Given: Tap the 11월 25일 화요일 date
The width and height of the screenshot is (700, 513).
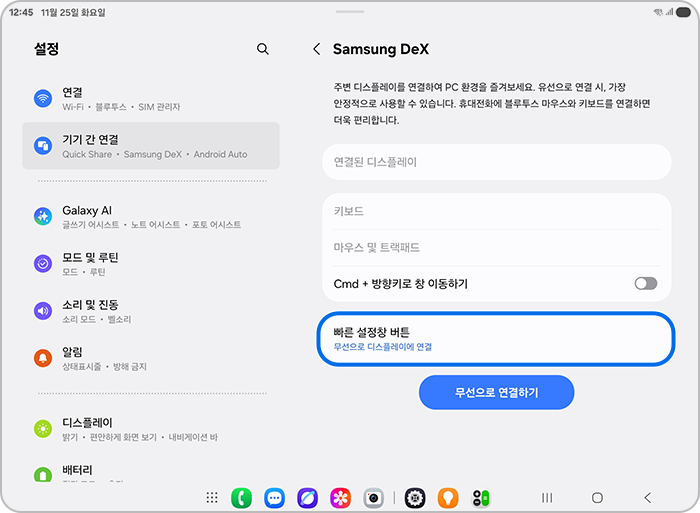Looking at the screenshot, I should 73,13.
